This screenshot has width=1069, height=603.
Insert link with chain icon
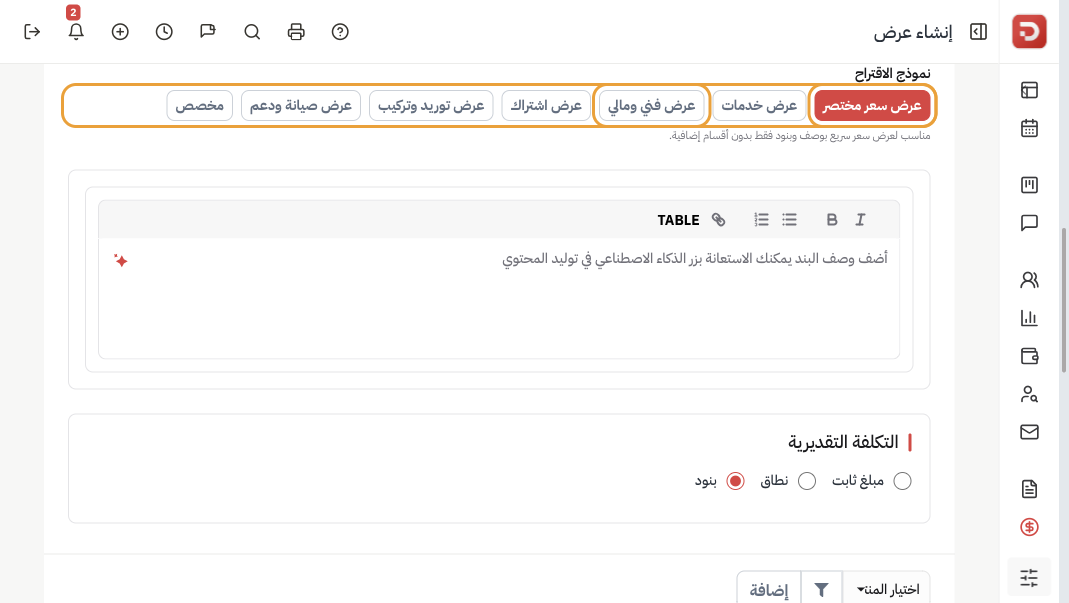point(719,220)
